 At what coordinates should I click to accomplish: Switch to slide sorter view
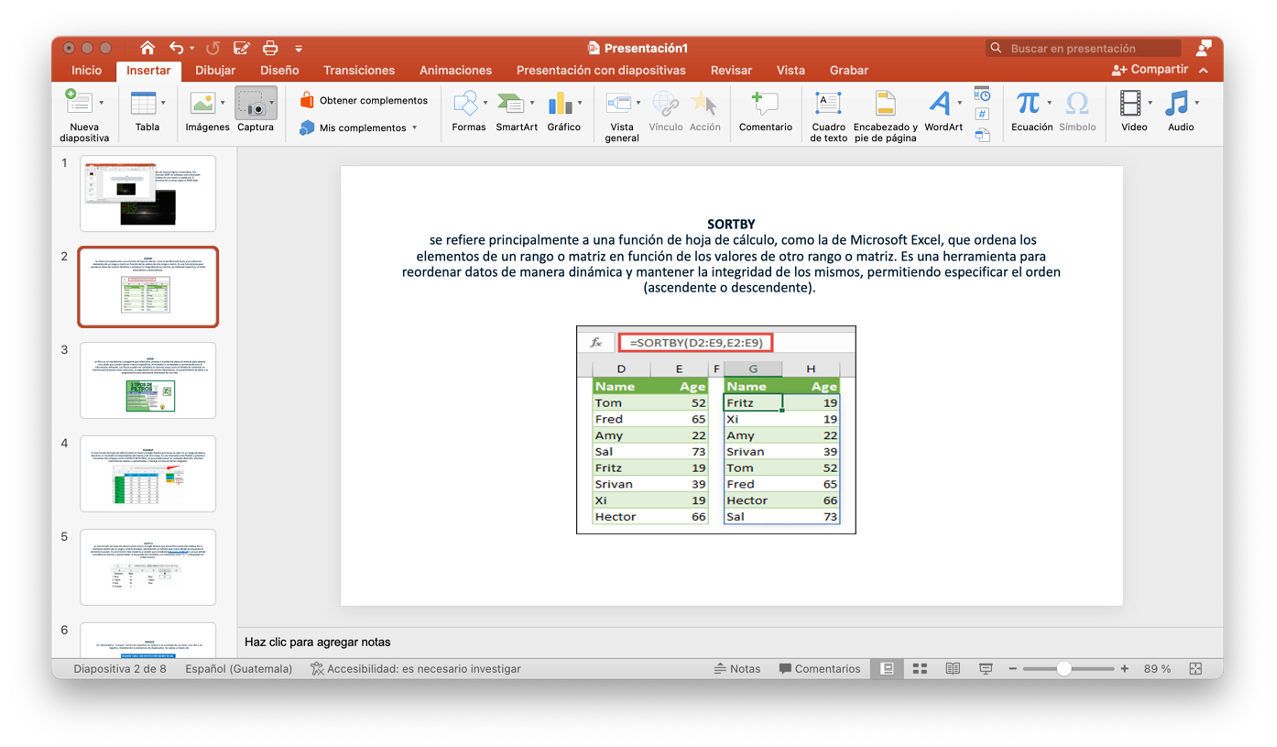point(920,669)
